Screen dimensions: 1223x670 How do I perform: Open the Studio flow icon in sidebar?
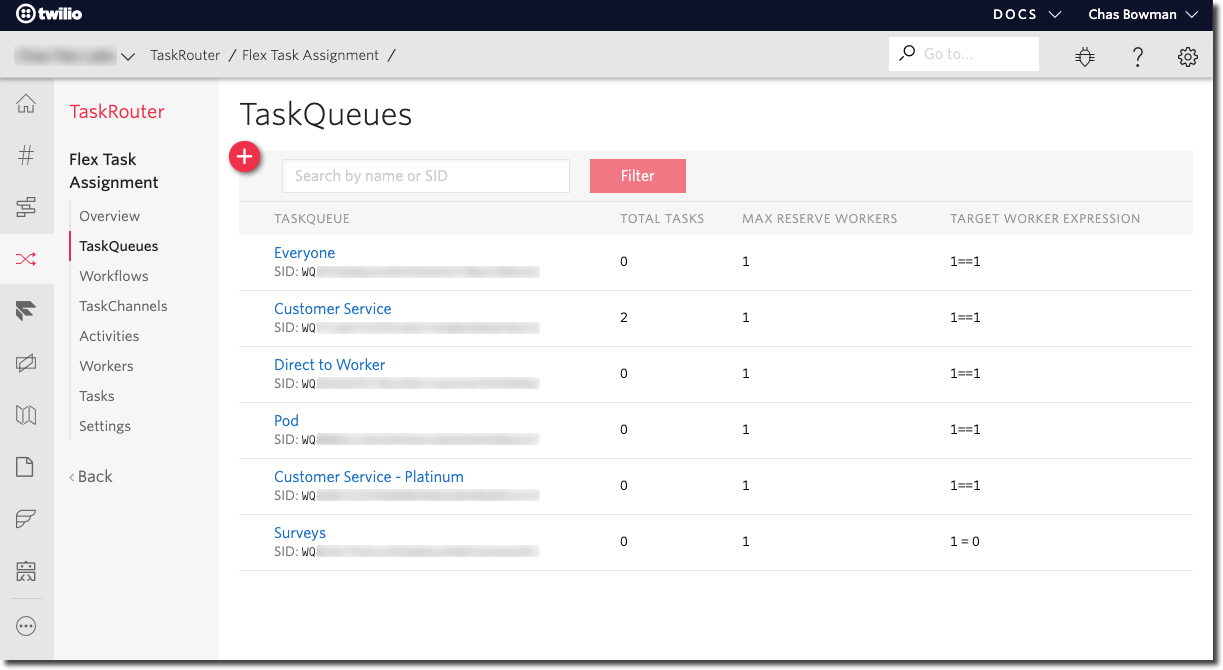(x=26, y=207)
